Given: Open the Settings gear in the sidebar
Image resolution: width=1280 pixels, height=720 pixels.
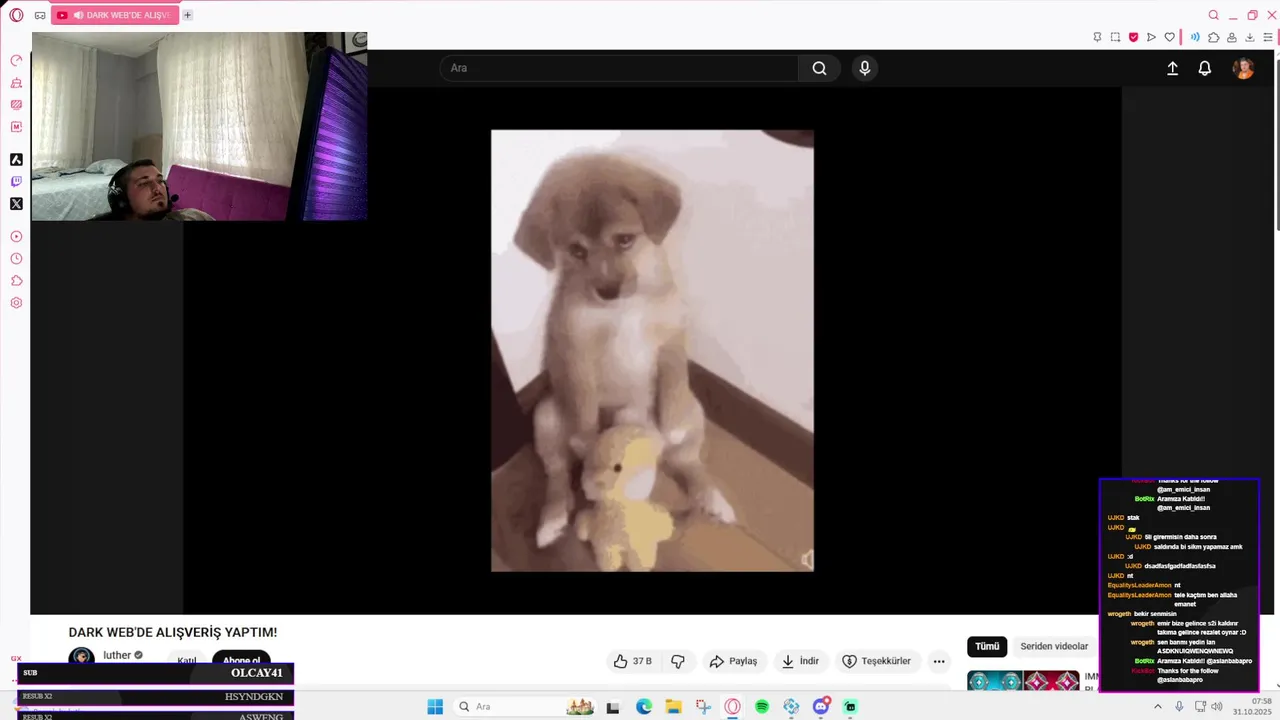Looking at the screenshot, I should 16,303.
